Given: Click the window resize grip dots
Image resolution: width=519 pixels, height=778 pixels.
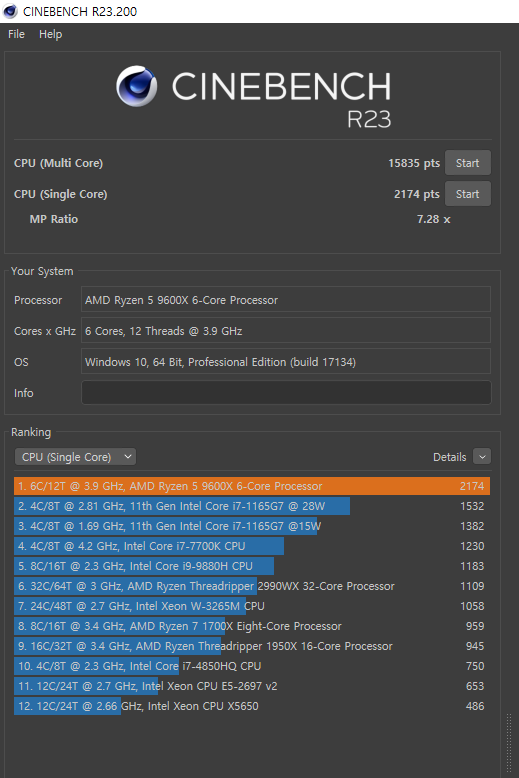Looking at the screenshot, I should pos(509,743).
